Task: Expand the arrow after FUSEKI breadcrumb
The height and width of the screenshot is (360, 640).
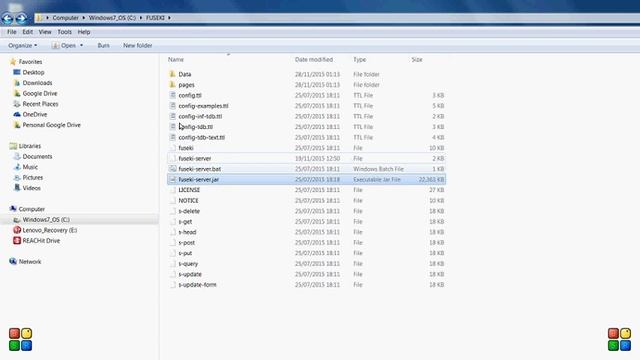Action: 169,18
